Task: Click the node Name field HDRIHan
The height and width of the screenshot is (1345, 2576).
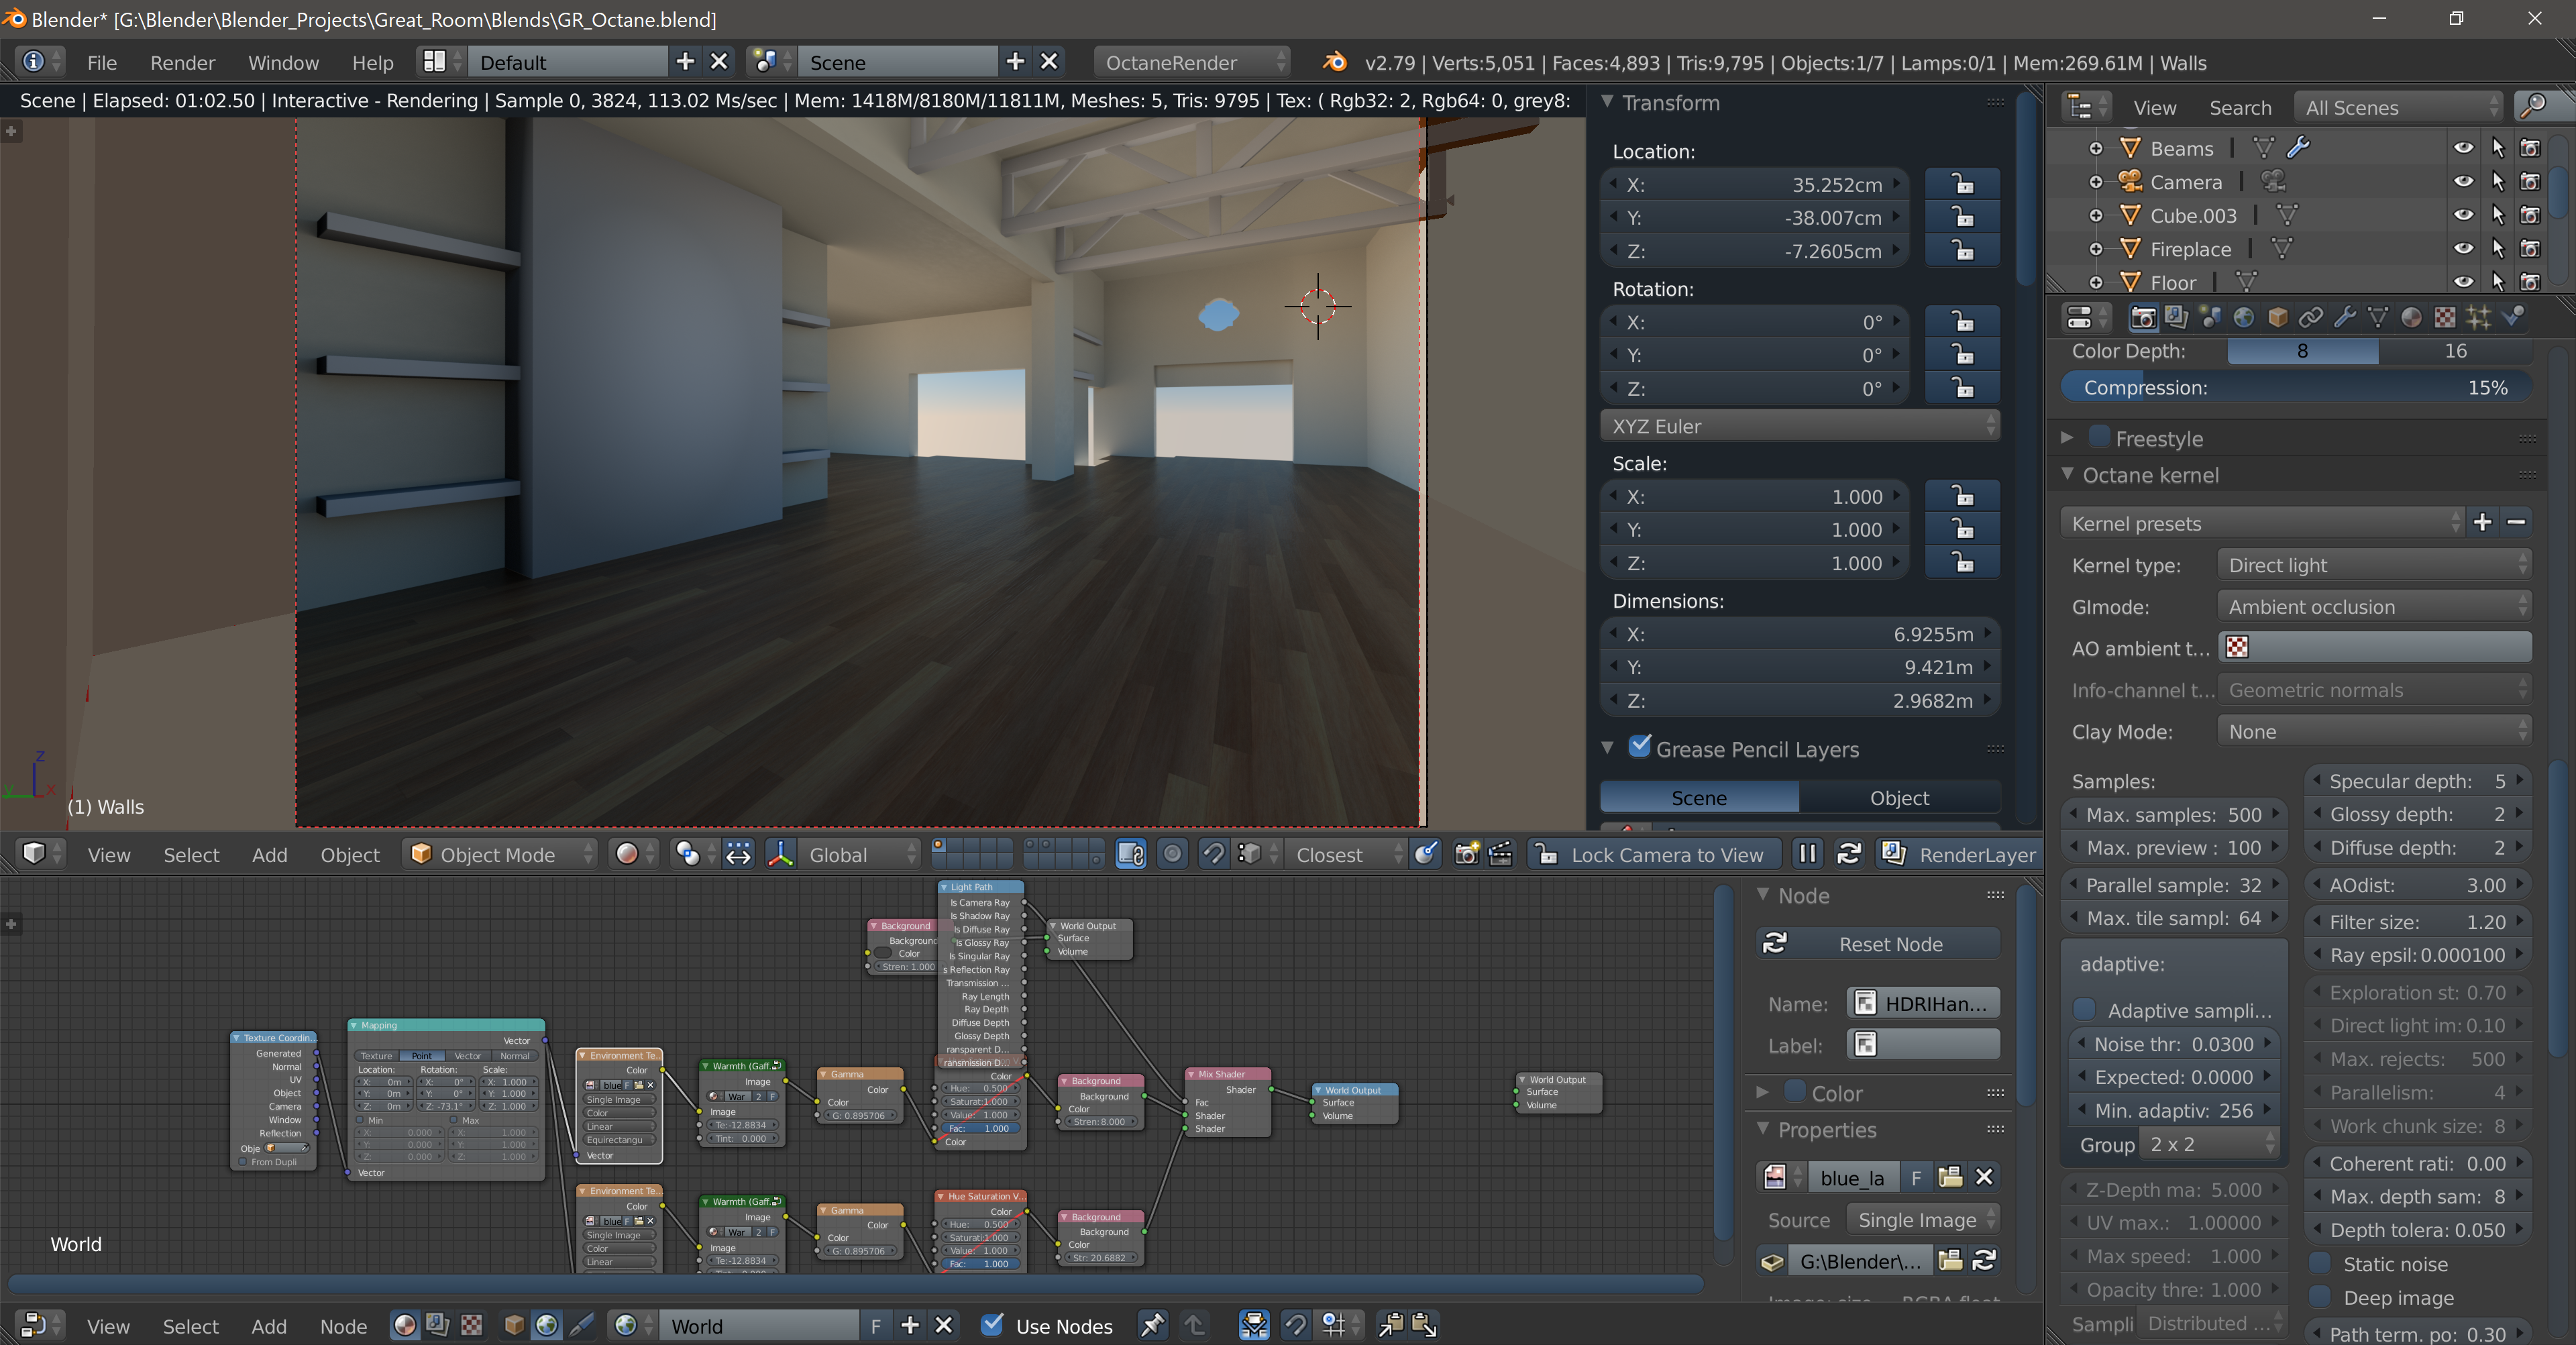Action: [x=1923, y=1003]
